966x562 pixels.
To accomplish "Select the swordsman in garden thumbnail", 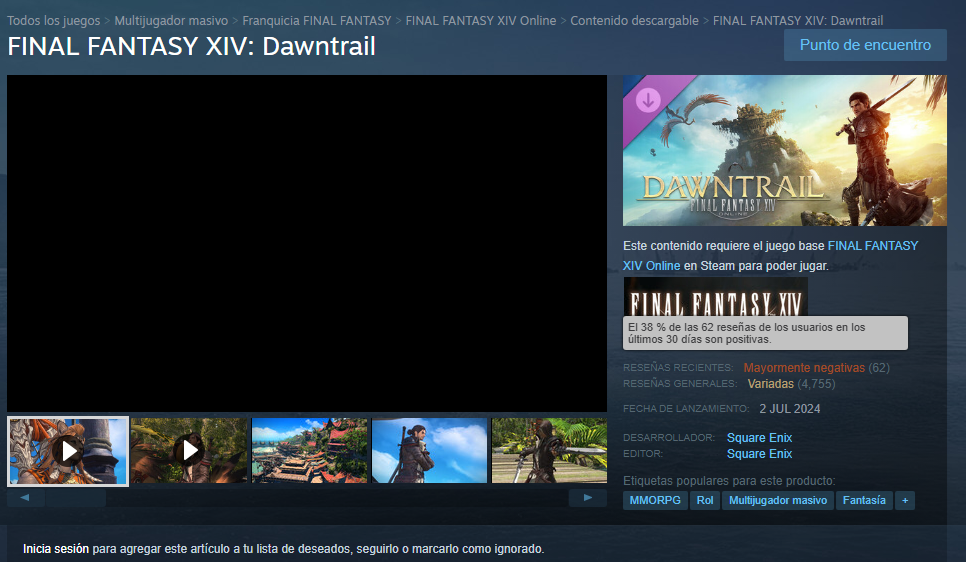I will (550, 450).
